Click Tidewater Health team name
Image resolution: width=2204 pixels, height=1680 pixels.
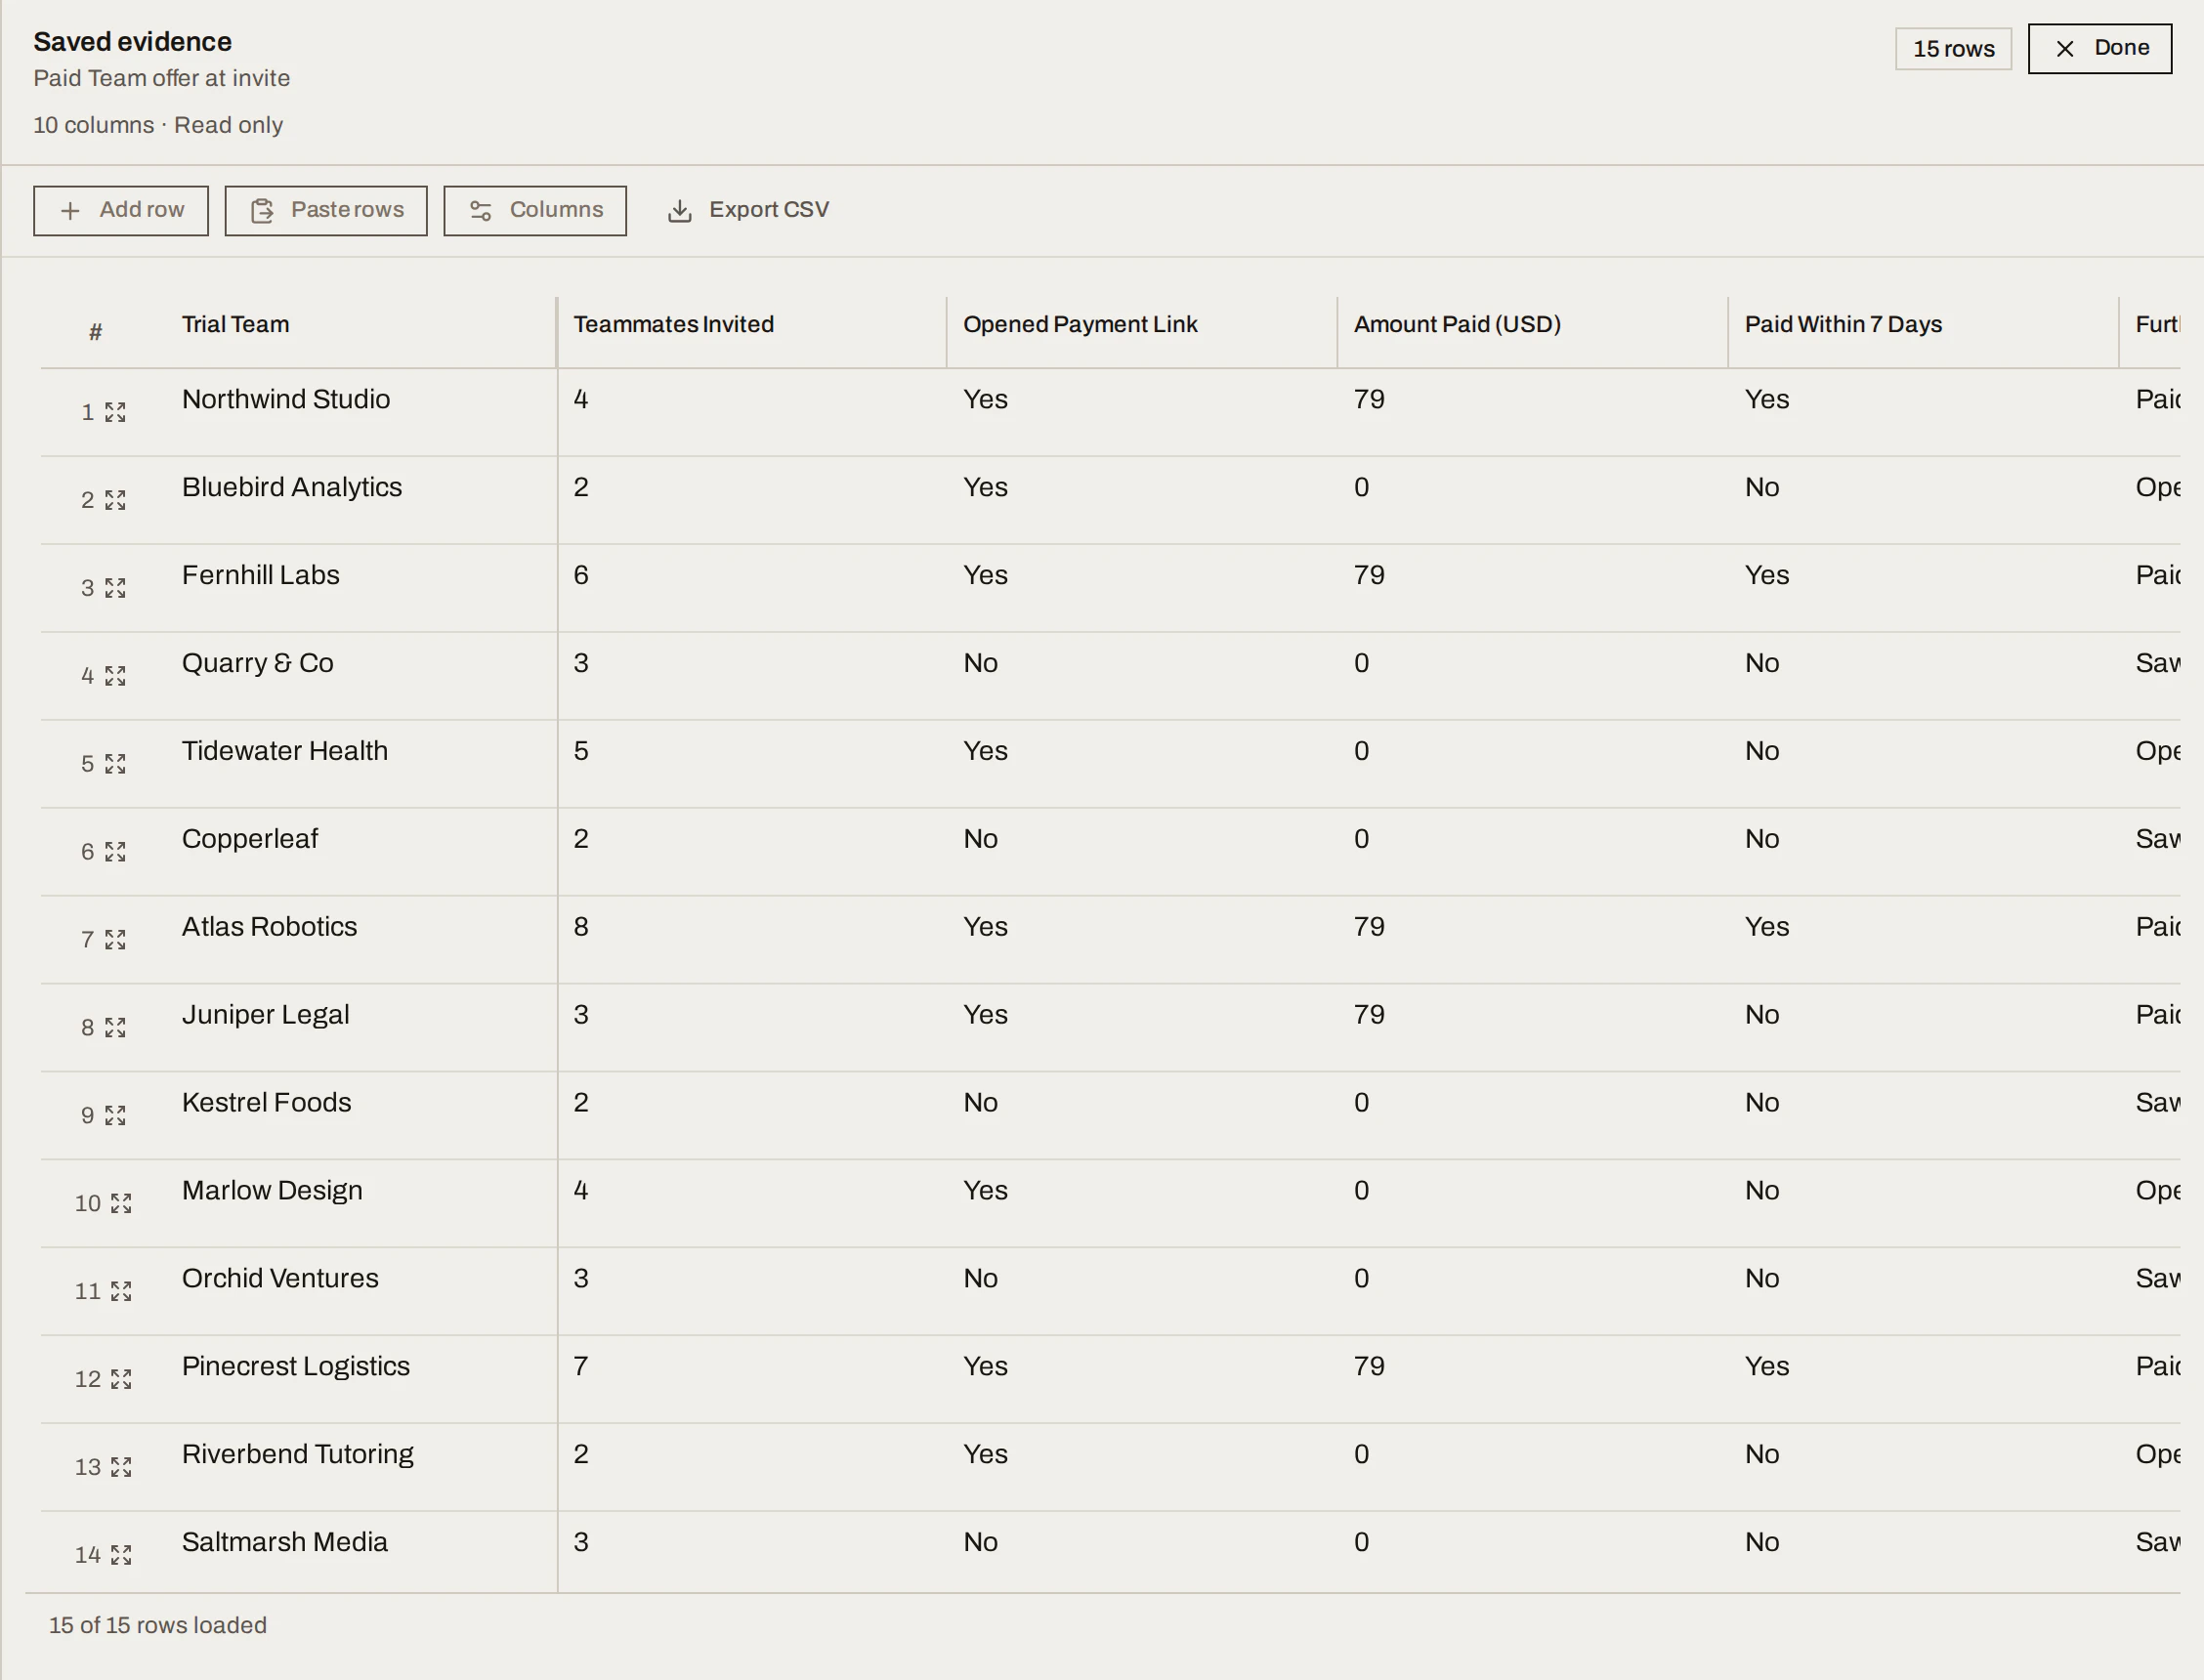pos(285,752)
